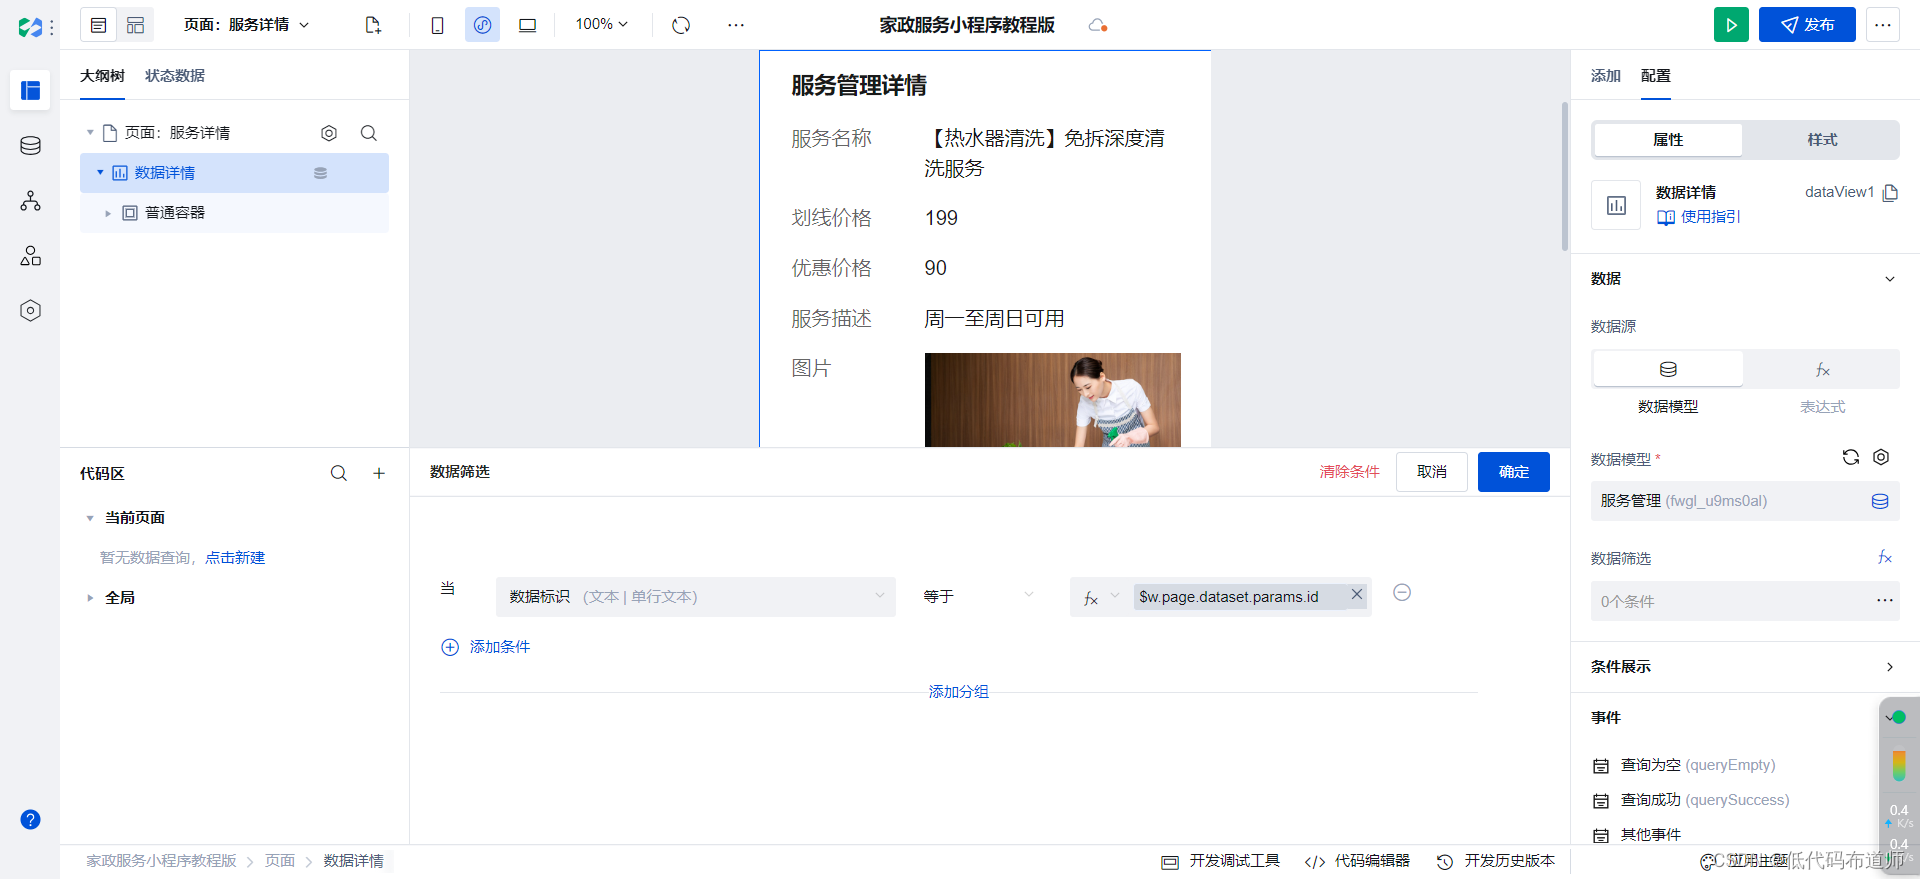Image resolution: width=1920 pixels, height=879 pixels.
Task: Open the 等于 operator dropdown
Action: 979,597
